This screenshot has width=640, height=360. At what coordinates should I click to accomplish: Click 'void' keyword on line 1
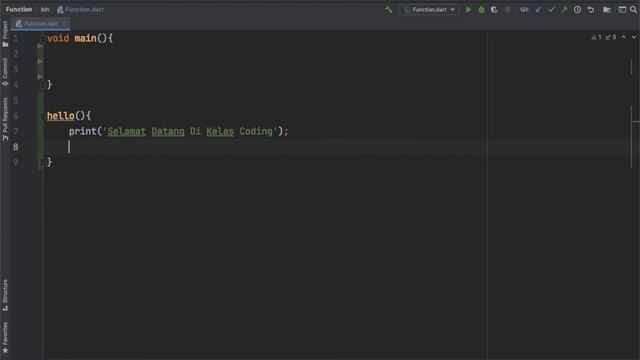coord(58,38)
